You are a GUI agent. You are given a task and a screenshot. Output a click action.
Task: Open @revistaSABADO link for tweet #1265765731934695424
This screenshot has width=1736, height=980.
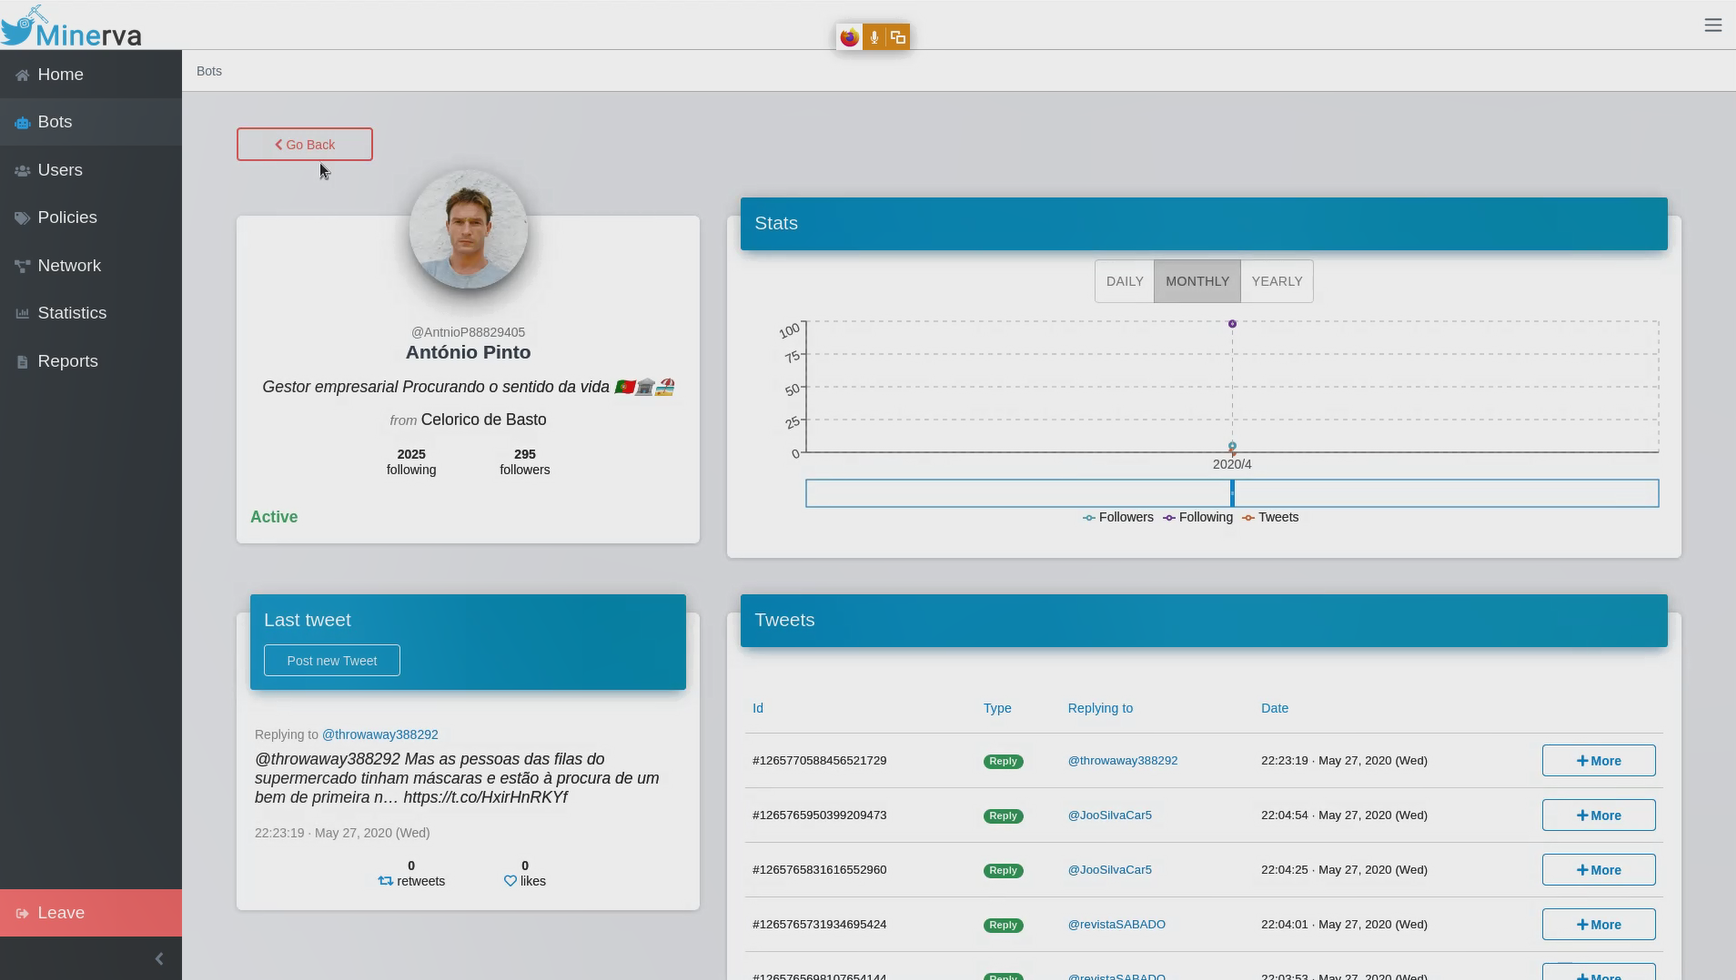(1116, 924)
